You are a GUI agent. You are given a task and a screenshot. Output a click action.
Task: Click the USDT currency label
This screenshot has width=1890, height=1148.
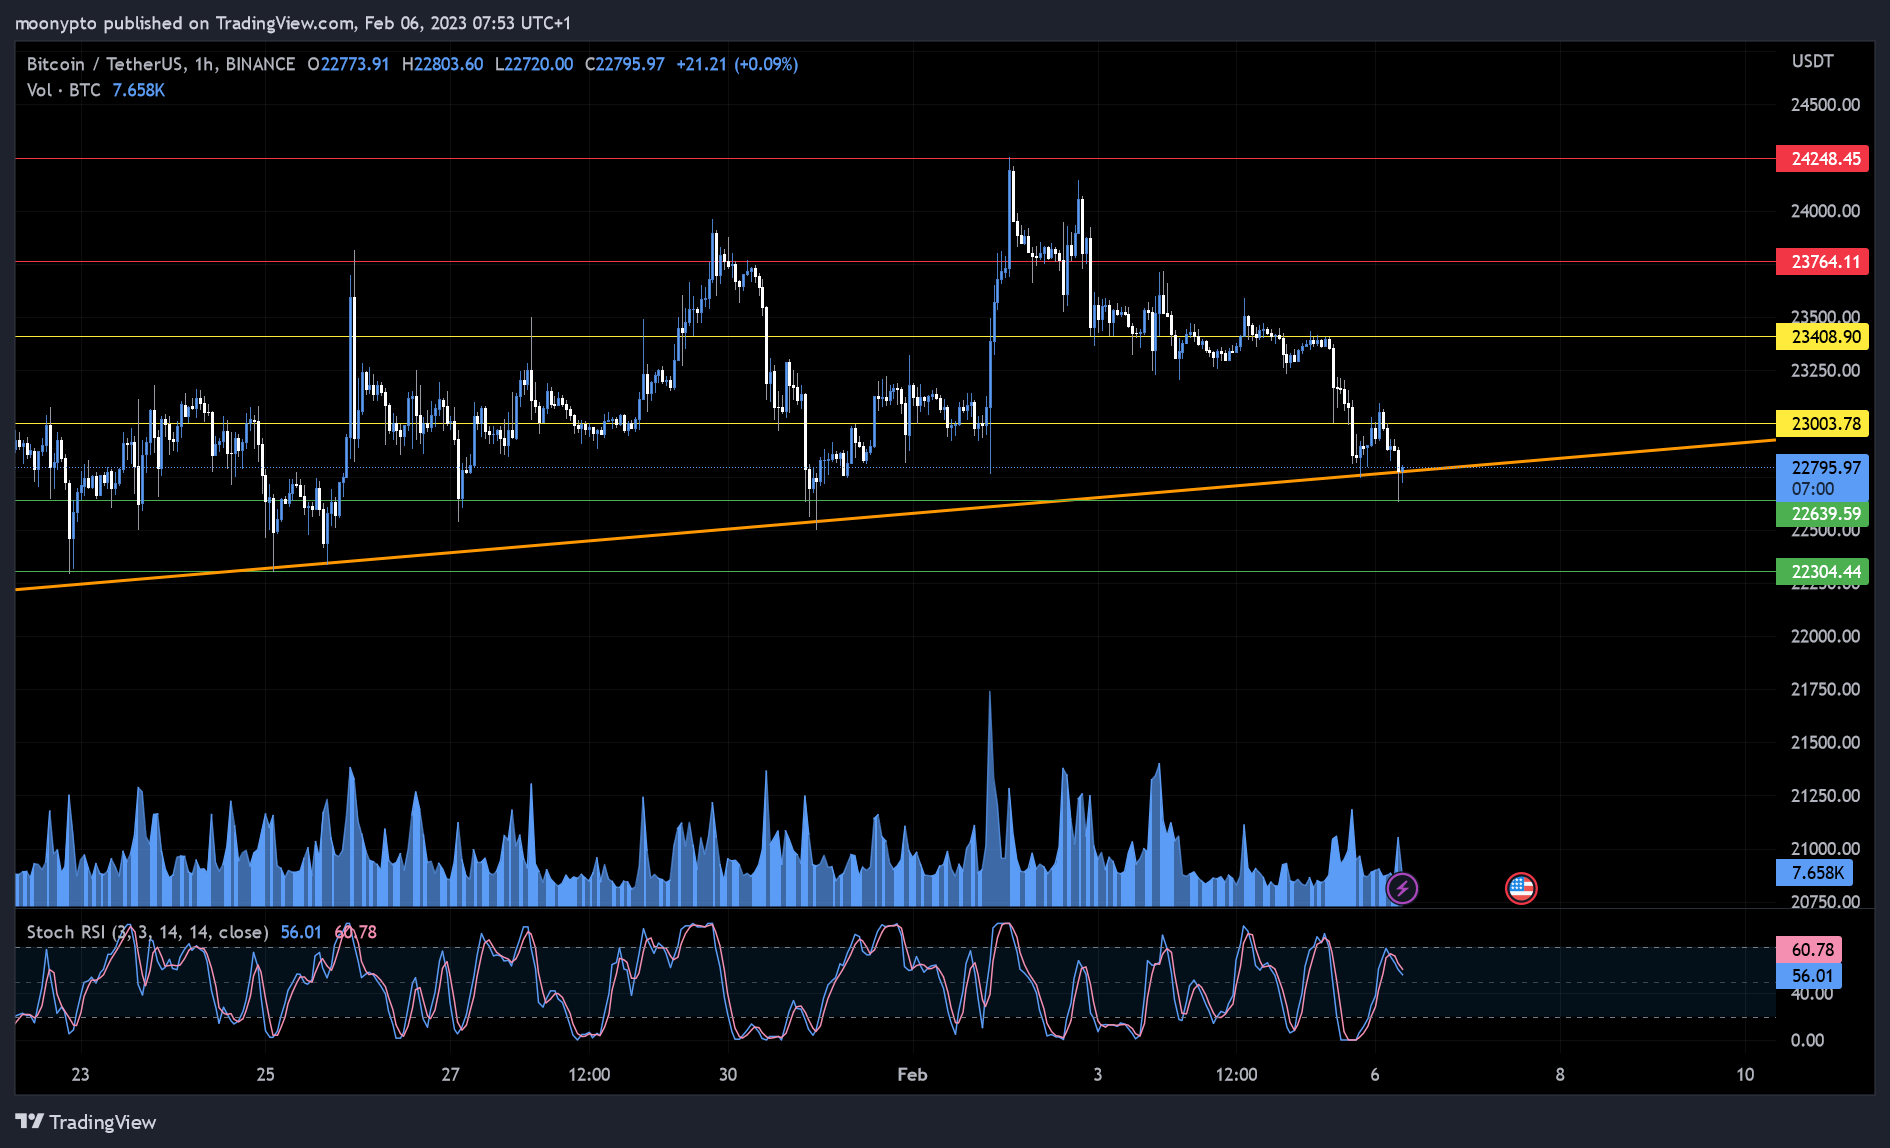tap(1812, 61)
